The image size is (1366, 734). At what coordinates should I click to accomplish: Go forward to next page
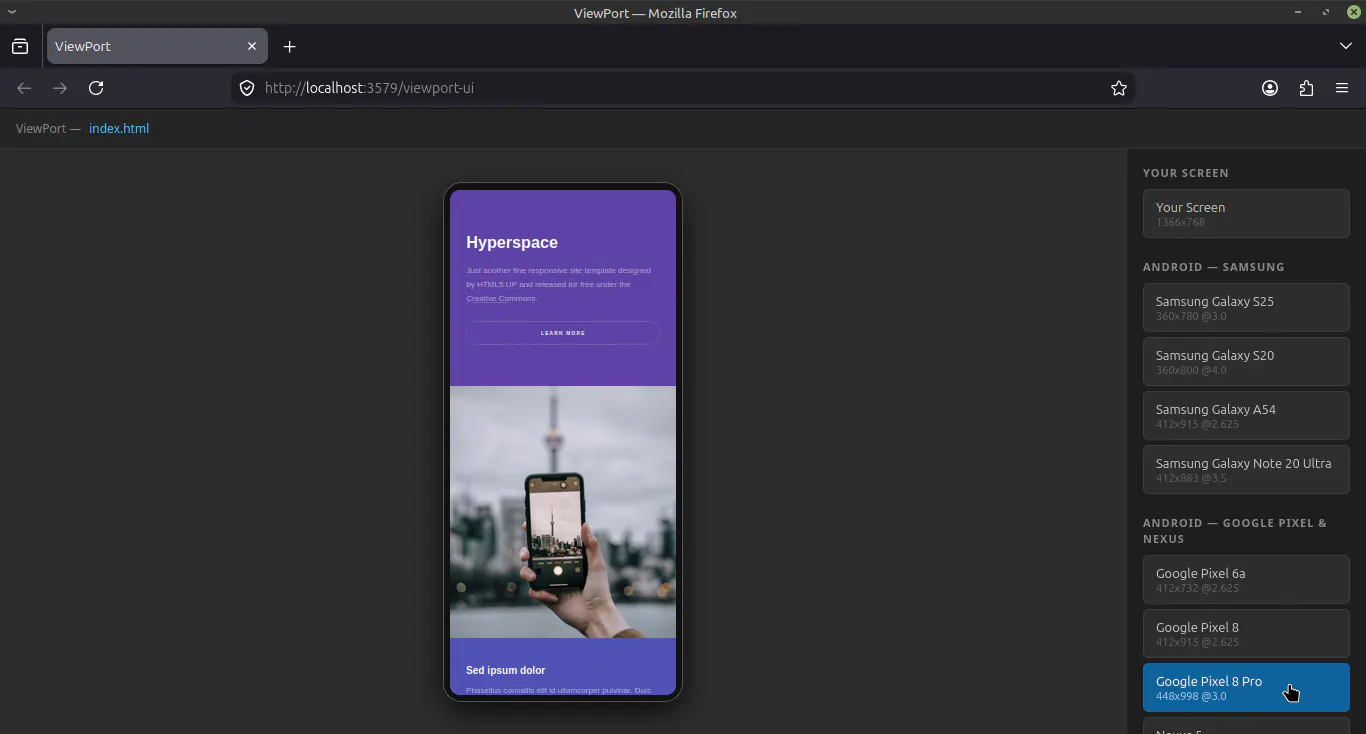[60, 88]
